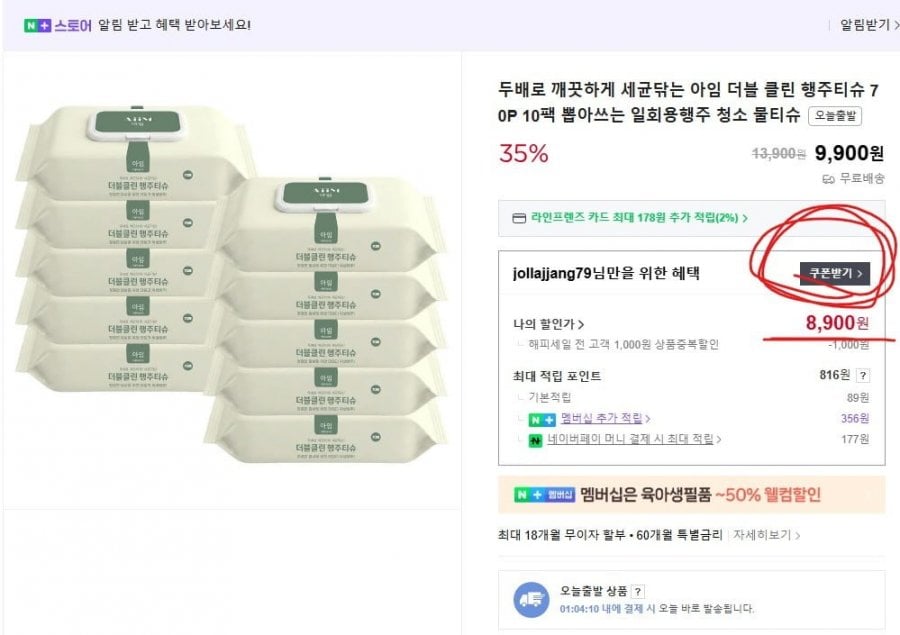
Task: Click the product title 아임 더블 클린 행주티슈
Action: (x=689, y=102)
